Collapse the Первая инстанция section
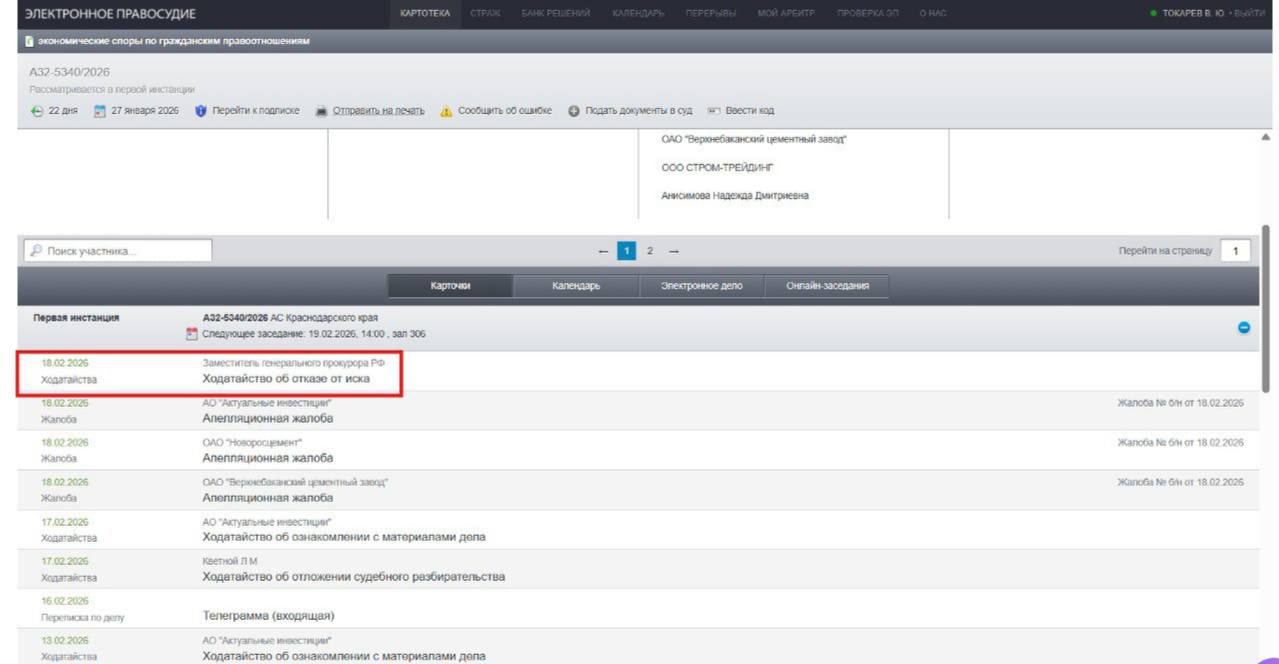Image resolution: width=1279 pixels, height=664 pixels. point(1244,327)
